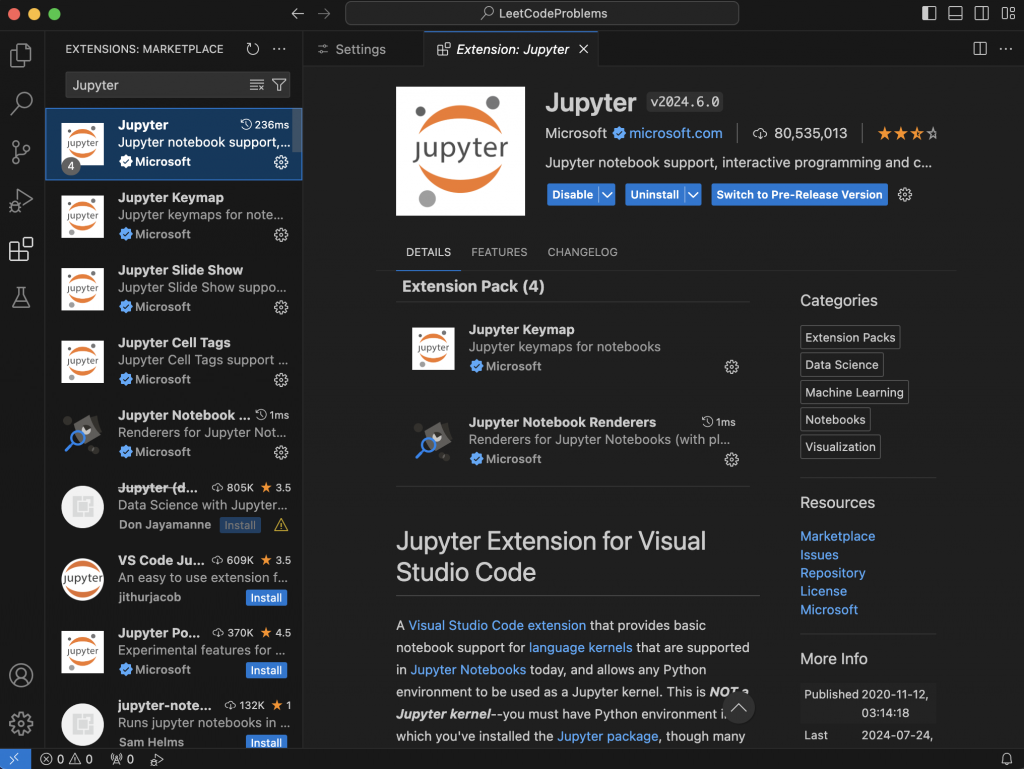Open the Run and Debug view
The image size is (1024, 769).
[21, 201]
